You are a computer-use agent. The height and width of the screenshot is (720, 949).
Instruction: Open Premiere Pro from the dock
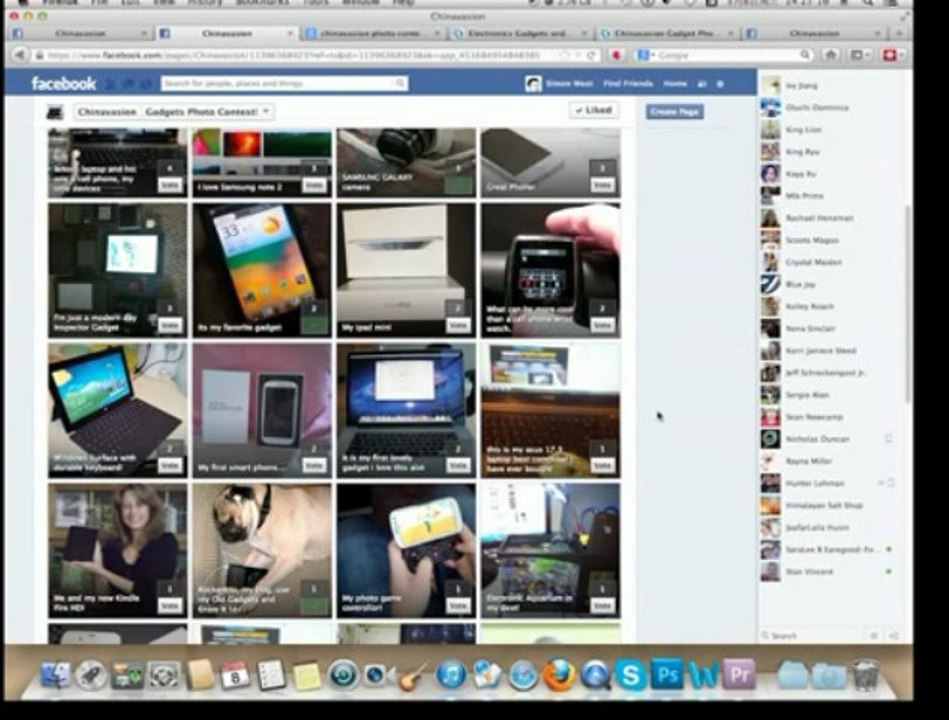(x=739, y=674)
